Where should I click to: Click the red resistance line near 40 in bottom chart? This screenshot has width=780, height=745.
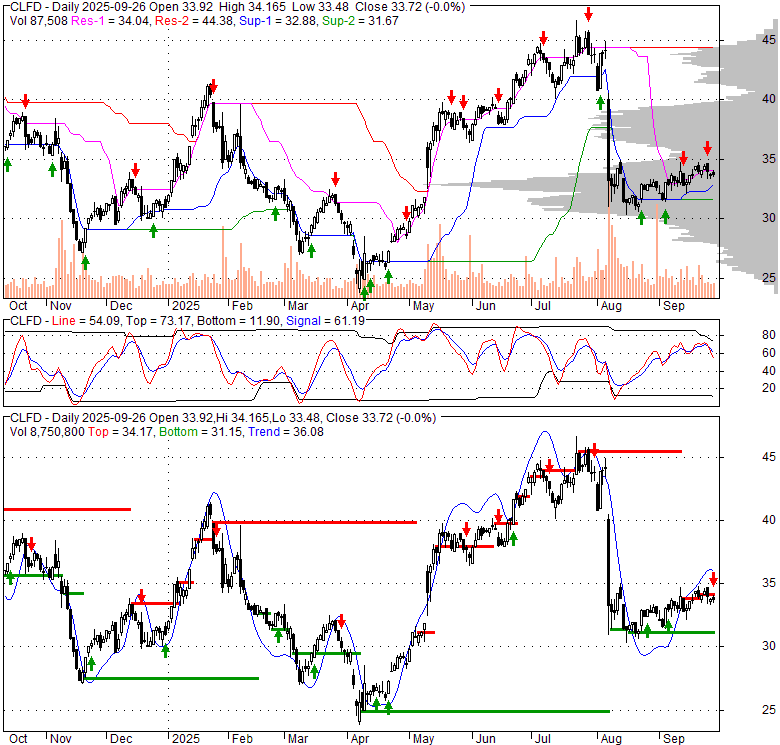(315, 522)
